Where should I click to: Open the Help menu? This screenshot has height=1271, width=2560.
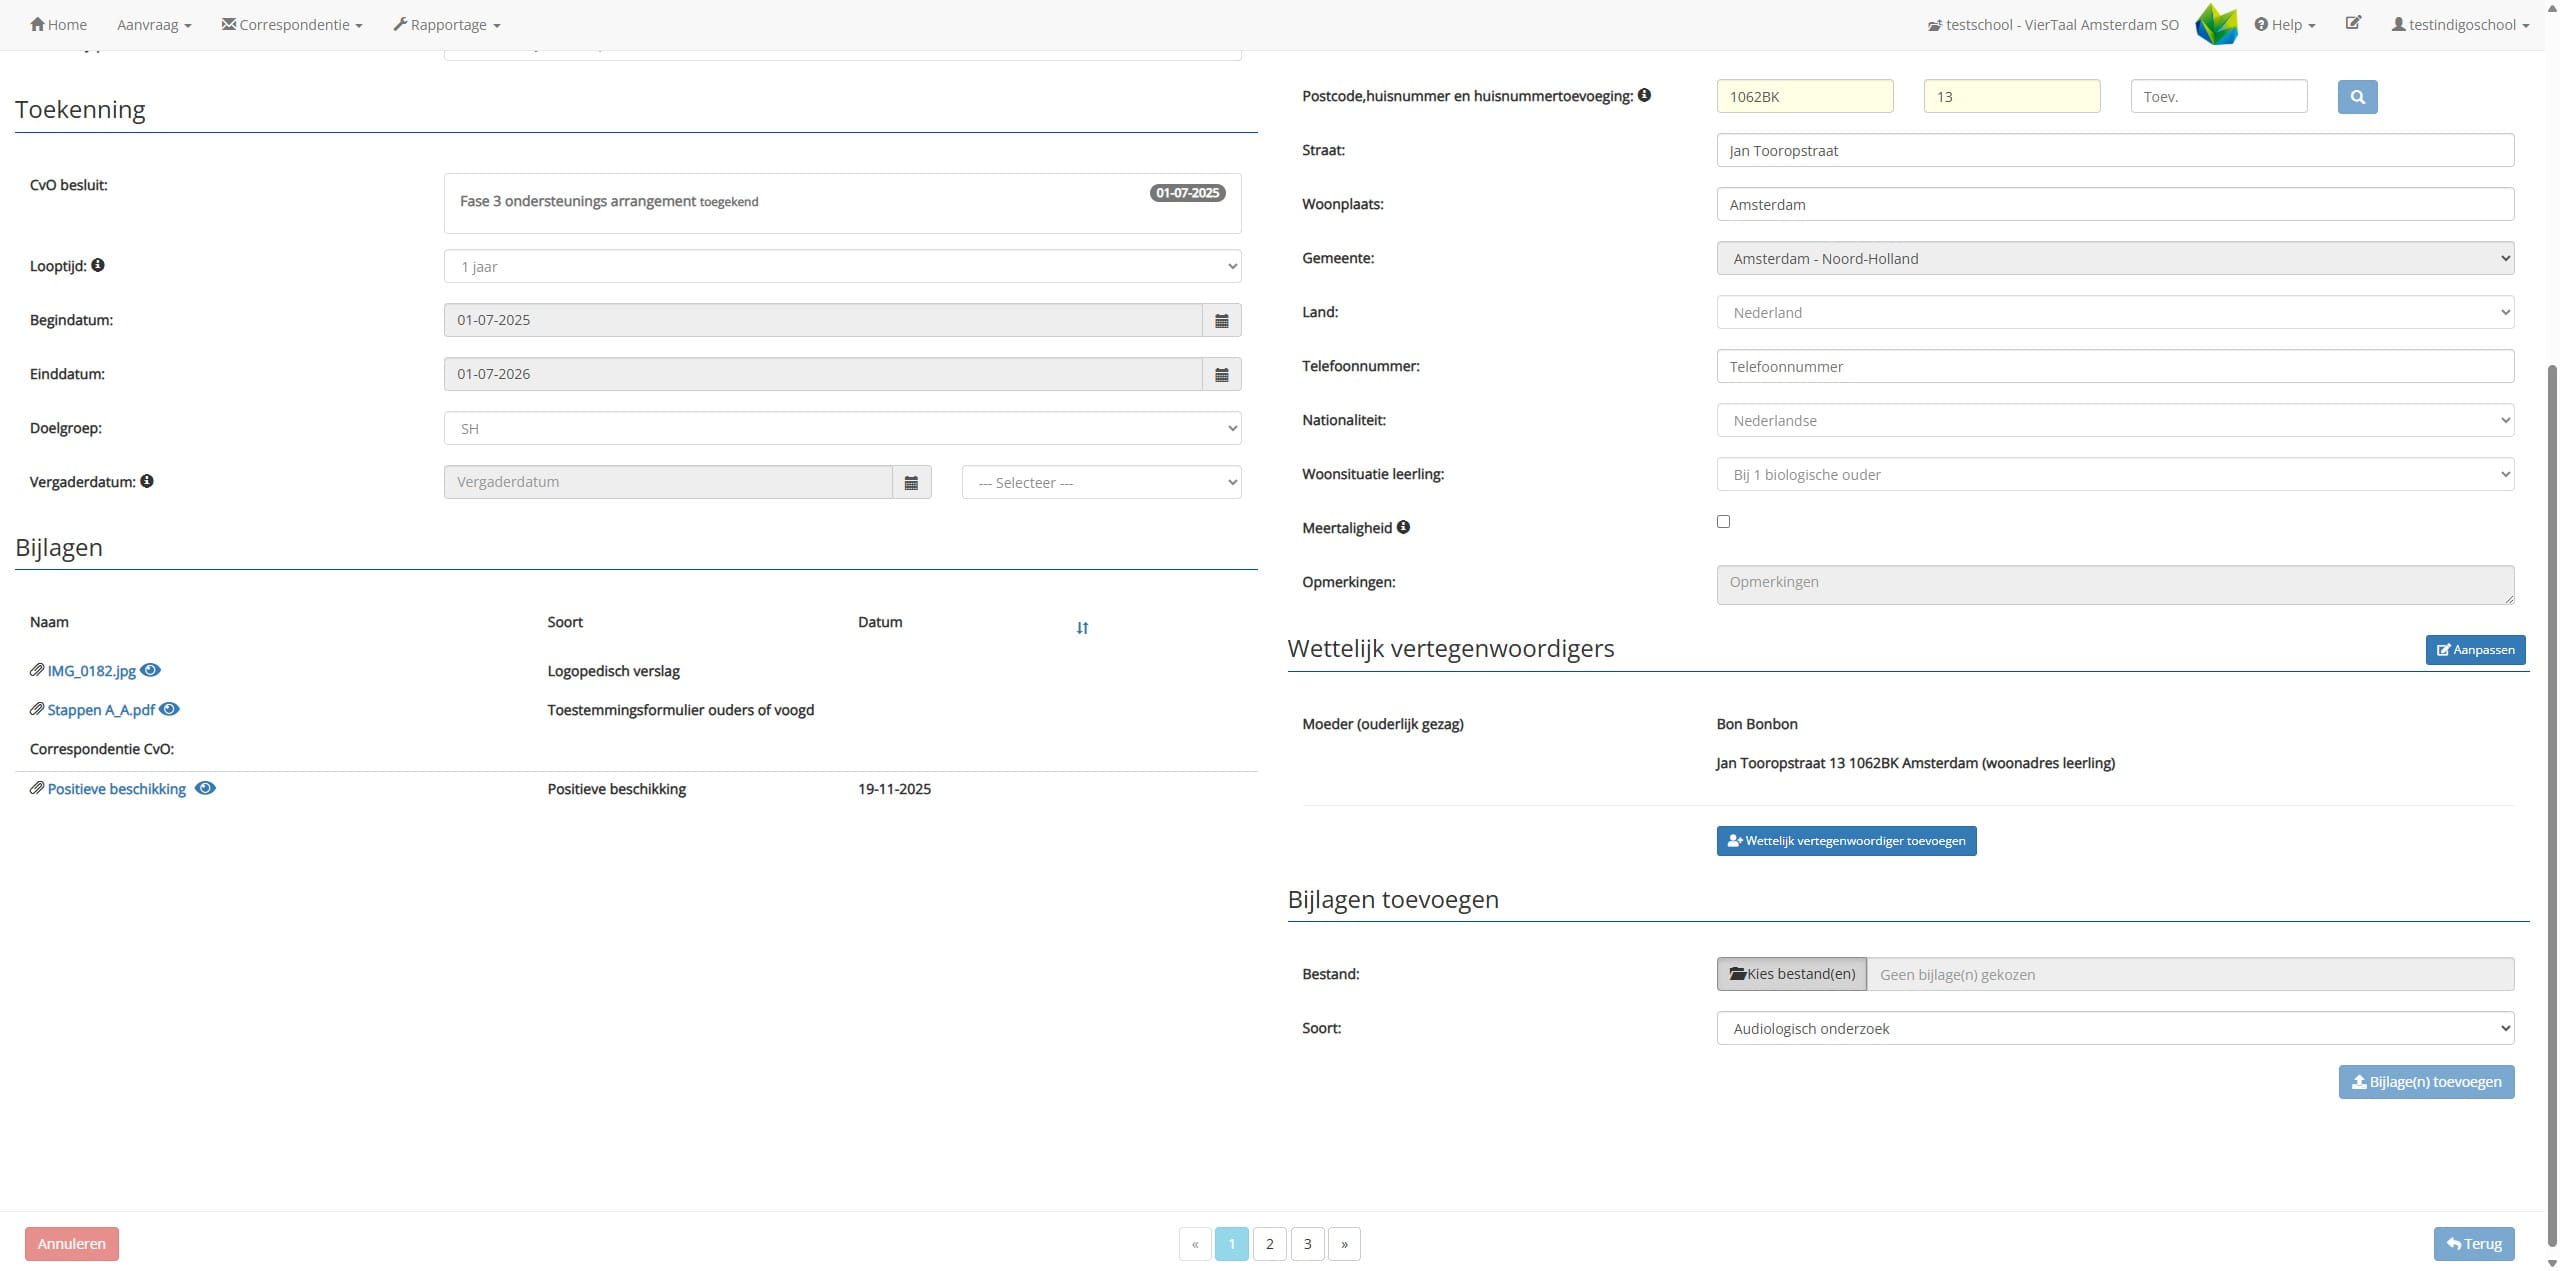click(2284, 25)
